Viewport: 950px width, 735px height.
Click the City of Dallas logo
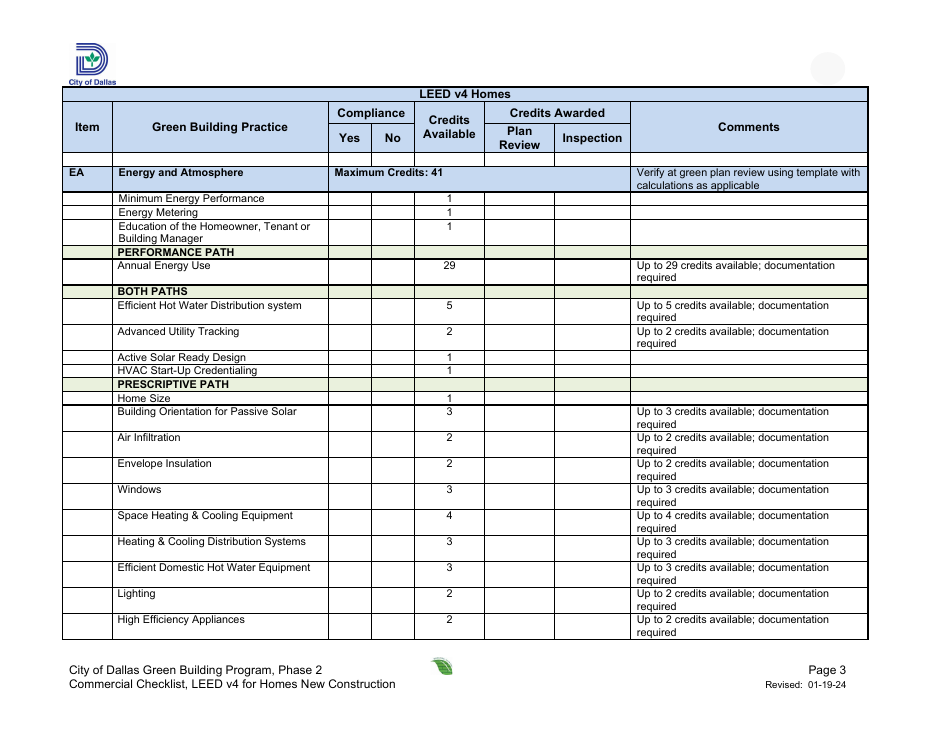tap(91, 60)
